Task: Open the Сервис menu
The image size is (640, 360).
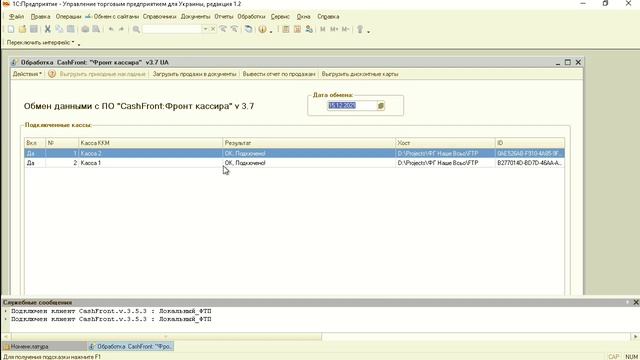Action: coord(280,17)
